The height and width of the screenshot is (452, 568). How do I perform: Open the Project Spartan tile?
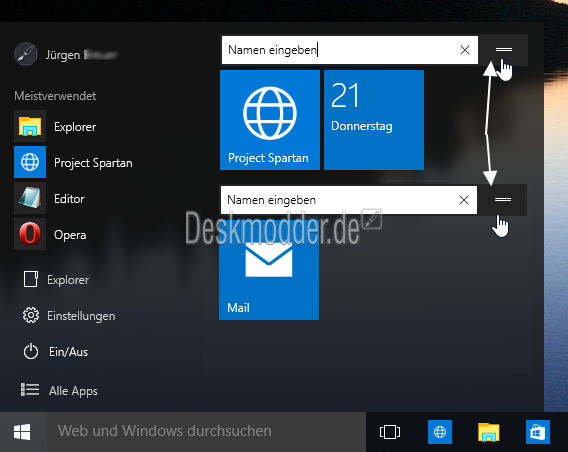pos(270,120)
